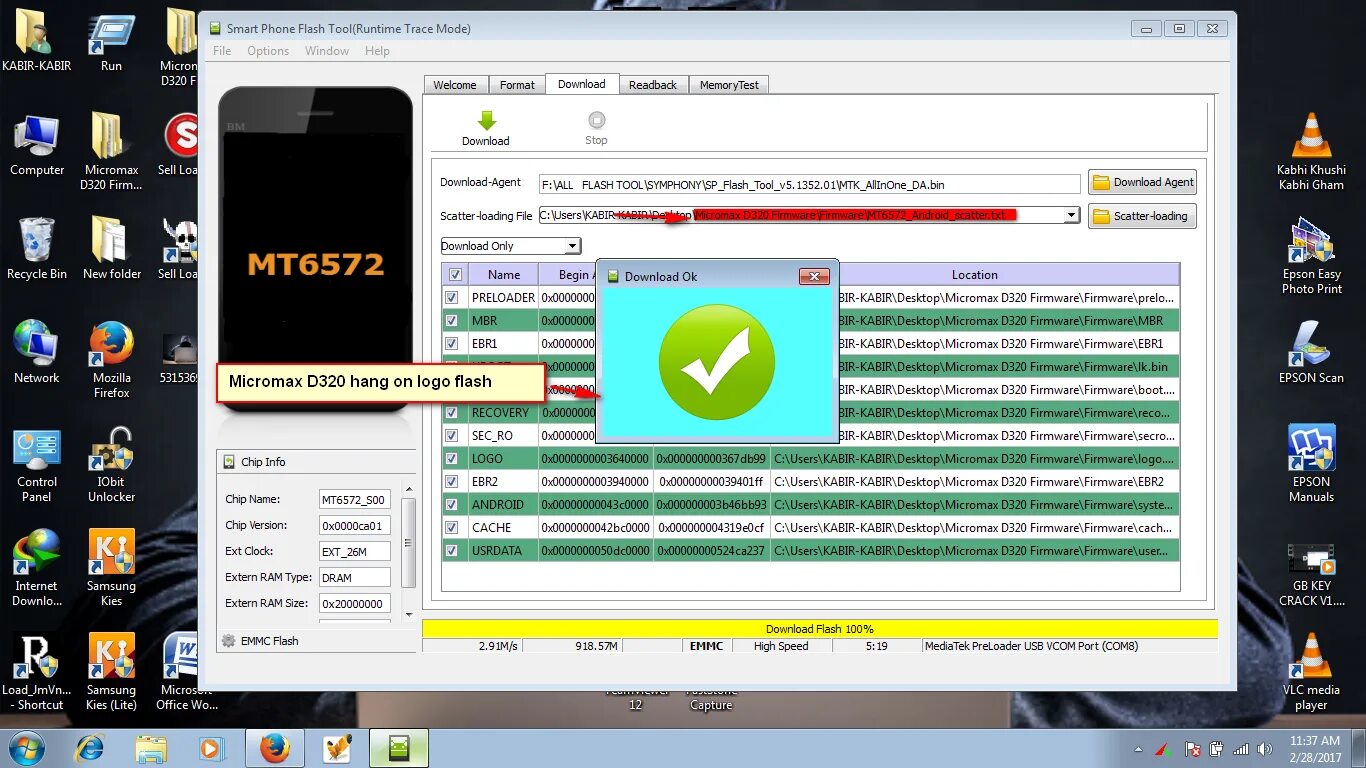Toggle the select-all checkbox in table header

(456, 274)
